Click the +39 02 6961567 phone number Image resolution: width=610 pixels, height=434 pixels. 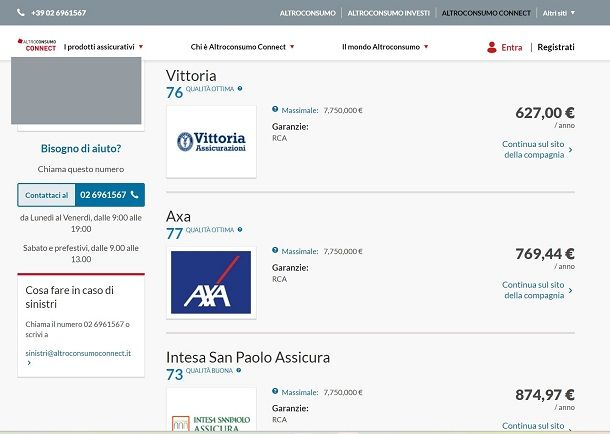point(58,13)
